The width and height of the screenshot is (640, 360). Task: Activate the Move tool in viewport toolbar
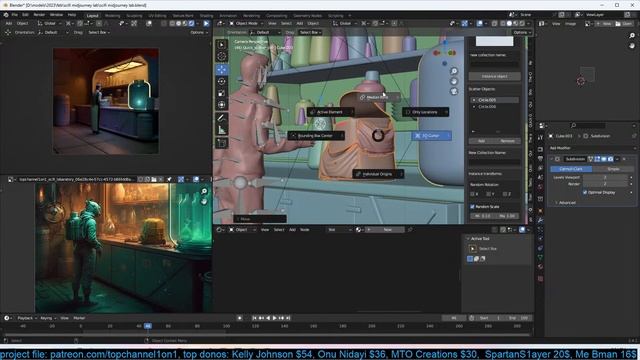(222, 69)
